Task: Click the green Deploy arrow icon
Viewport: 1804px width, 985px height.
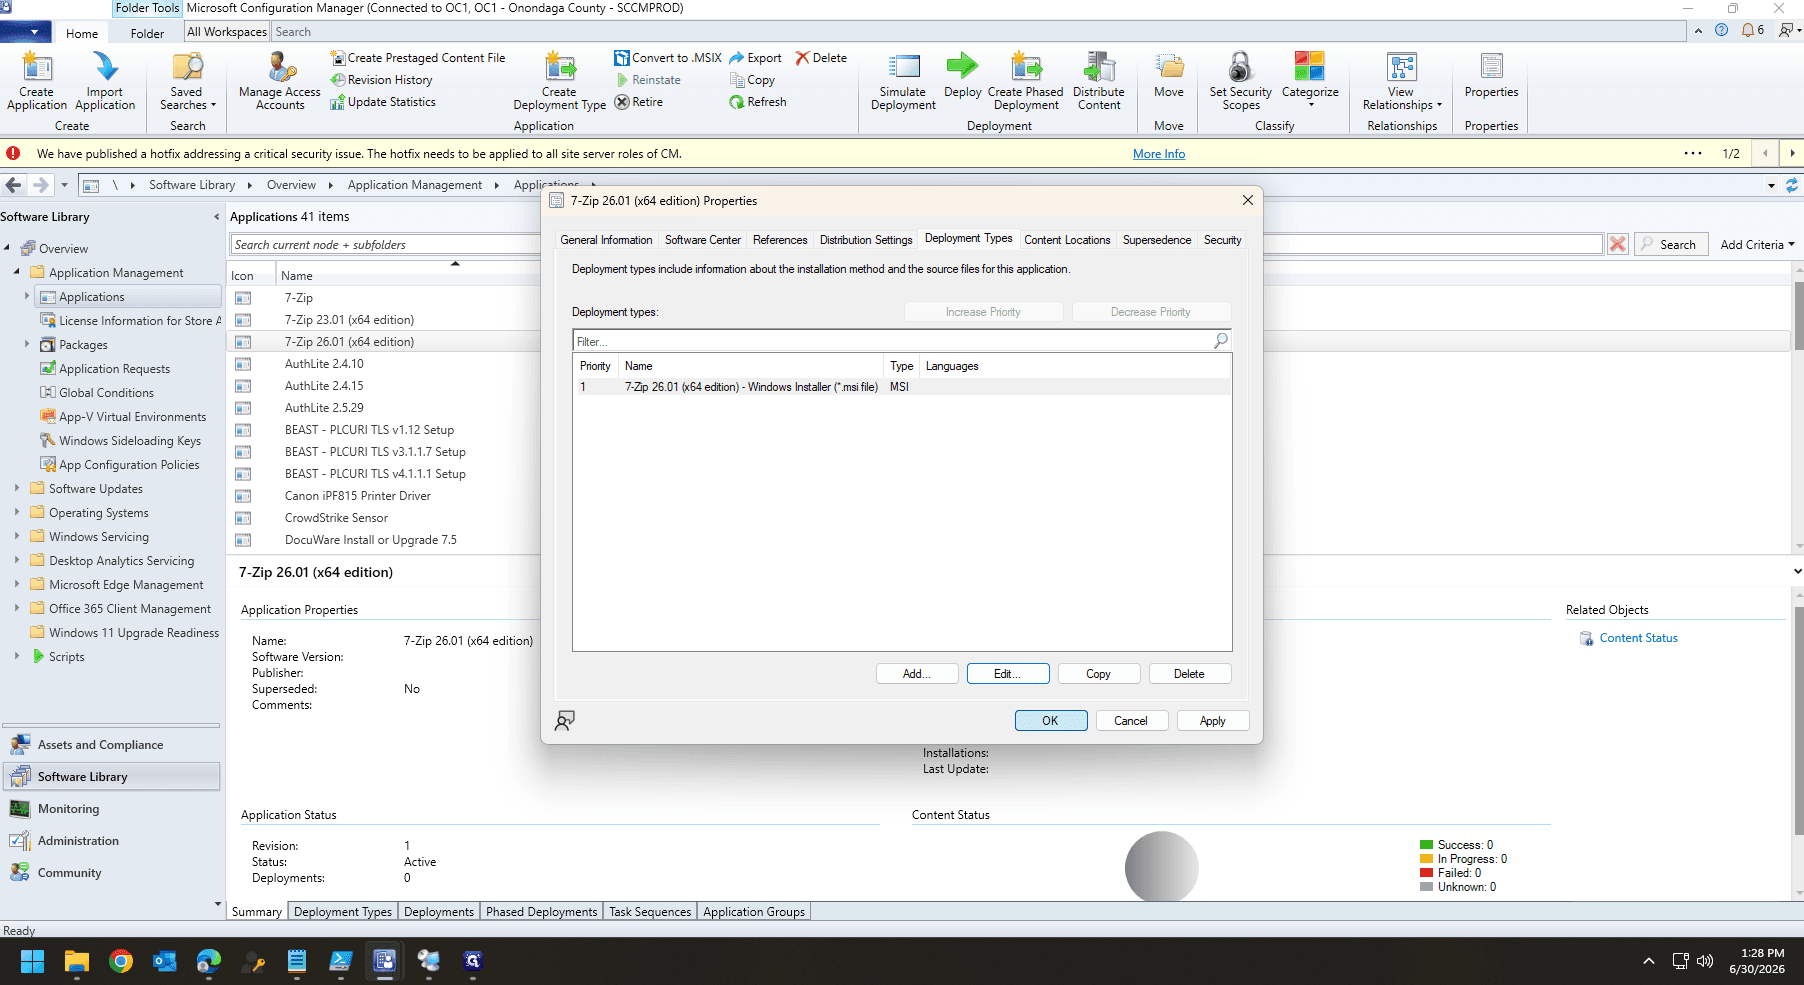Action: (962, 76)
